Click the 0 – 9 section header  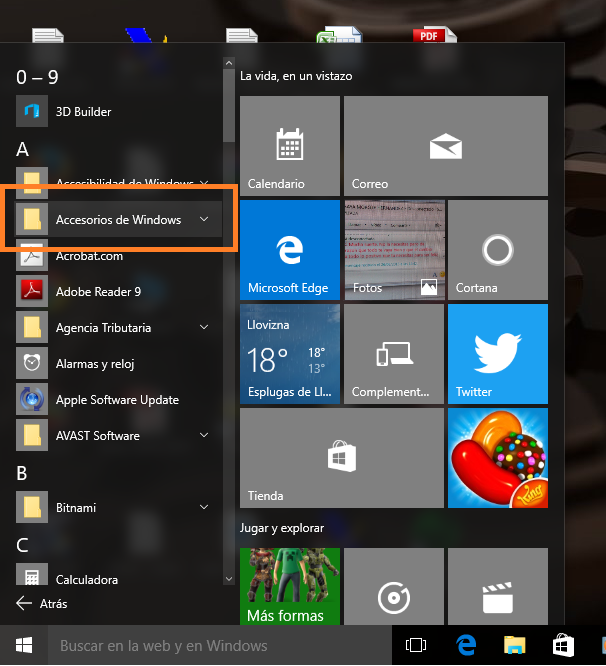pyautogui.click(x=37, y=76)
